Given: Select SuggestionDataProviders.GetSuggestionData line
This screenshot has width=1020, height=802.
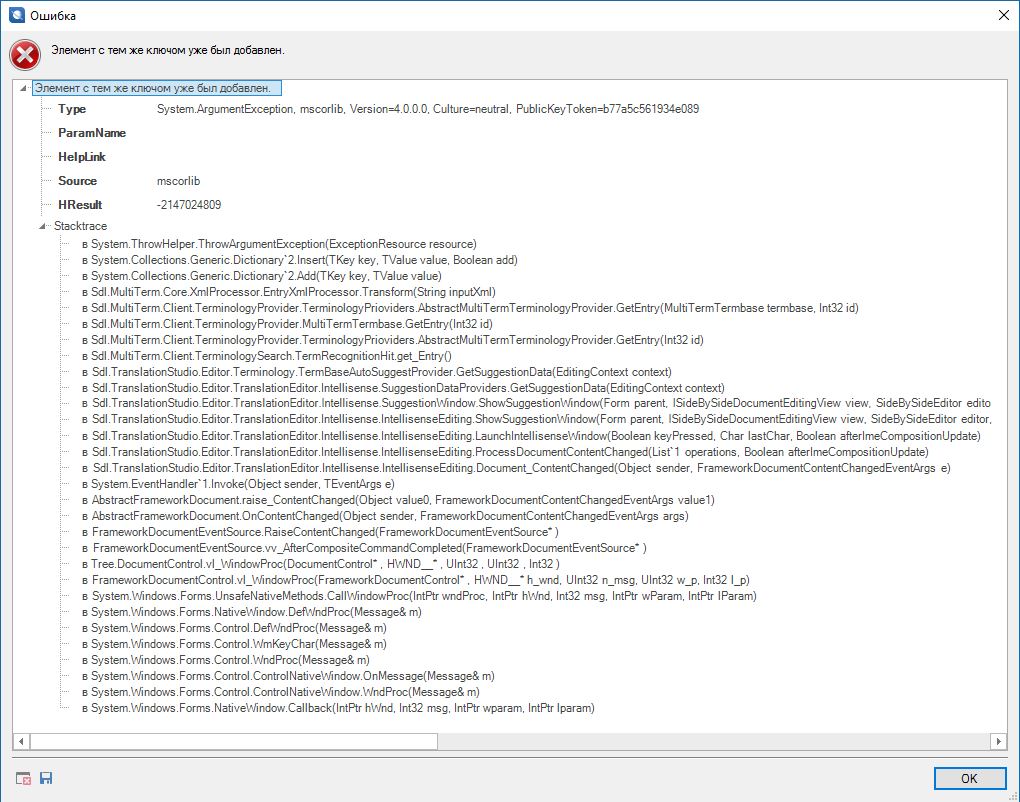Looking at the screenshot, I should [x=403, y=388].
